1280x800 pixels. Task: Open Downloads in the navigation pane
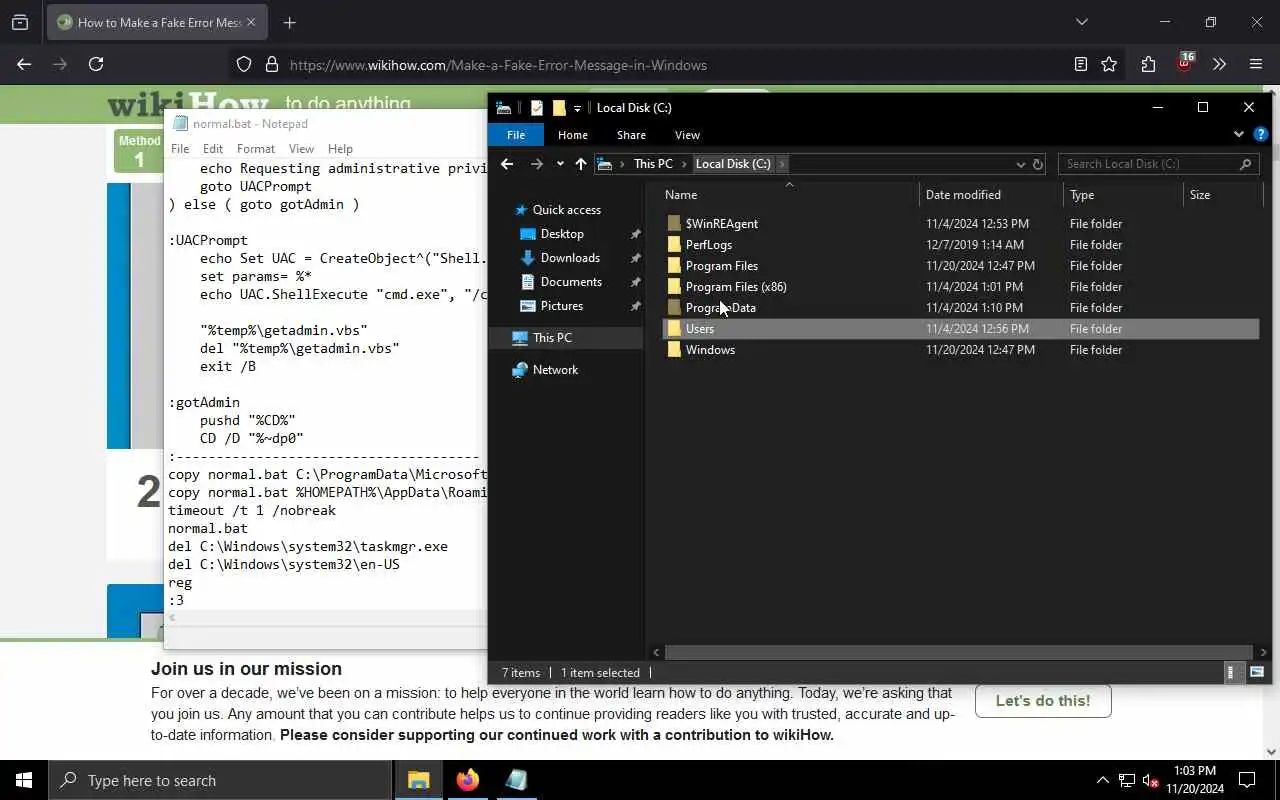(x=570, y=258)
